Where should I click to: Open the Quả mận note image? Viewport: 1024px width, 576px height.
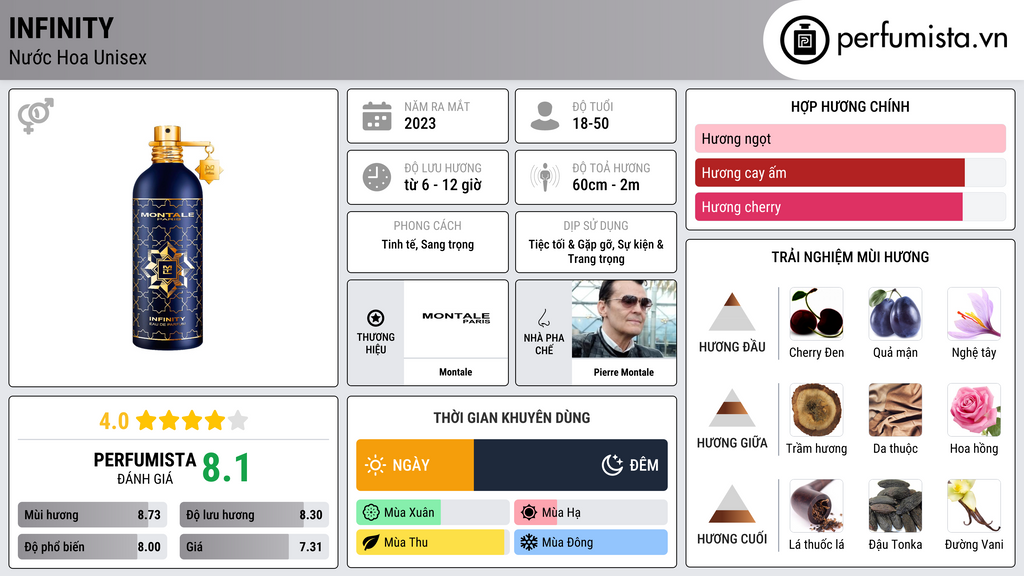(x=895, y=314)
